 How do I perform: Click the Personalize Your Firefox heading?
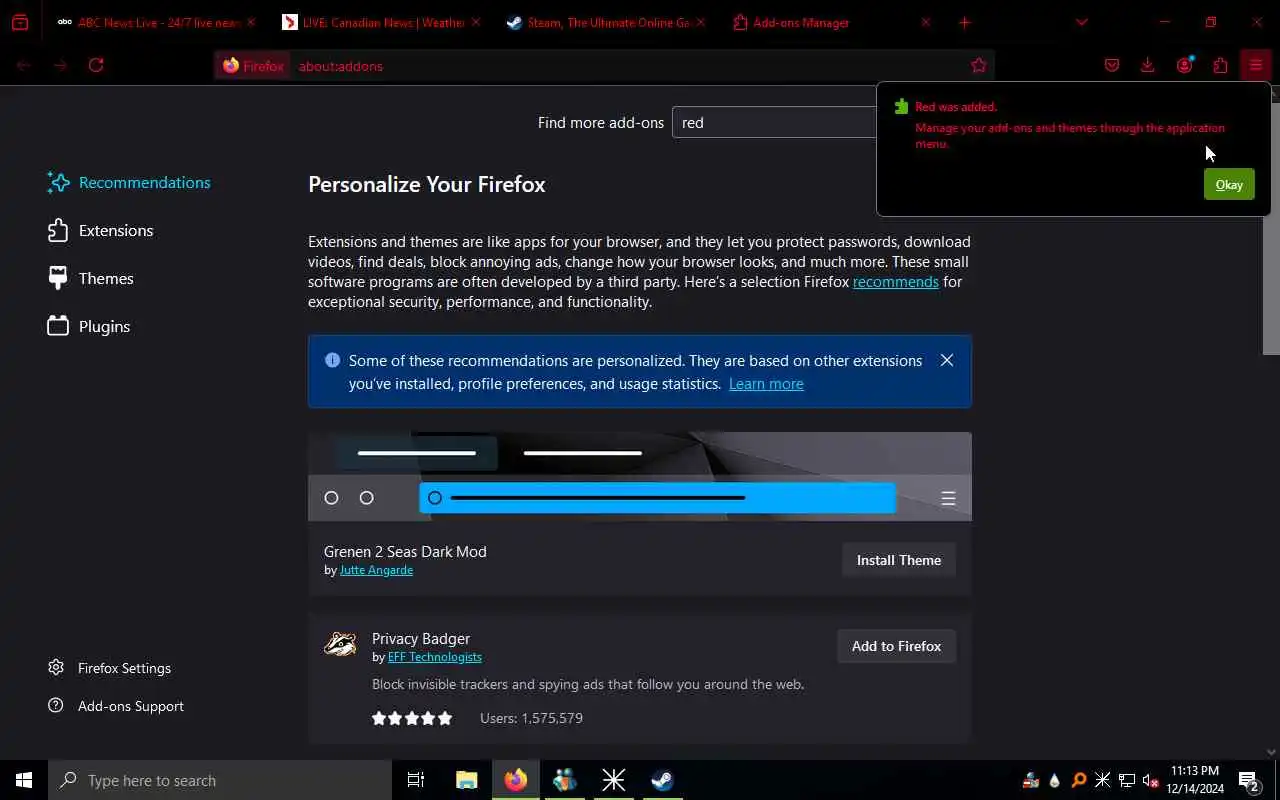point(427,184)
